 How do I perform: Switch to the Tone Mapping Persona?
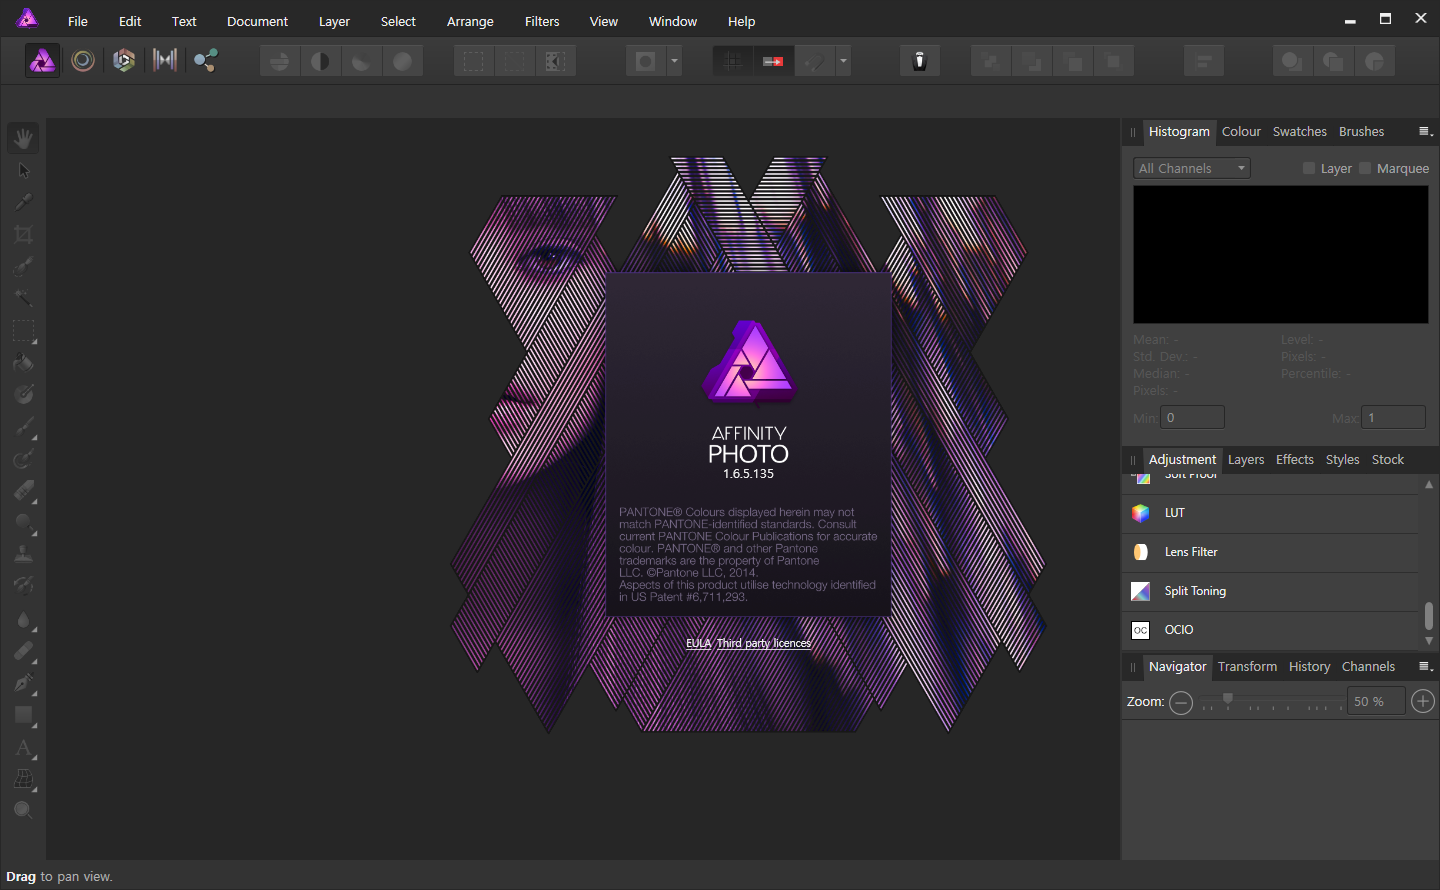tap(165, 61)
